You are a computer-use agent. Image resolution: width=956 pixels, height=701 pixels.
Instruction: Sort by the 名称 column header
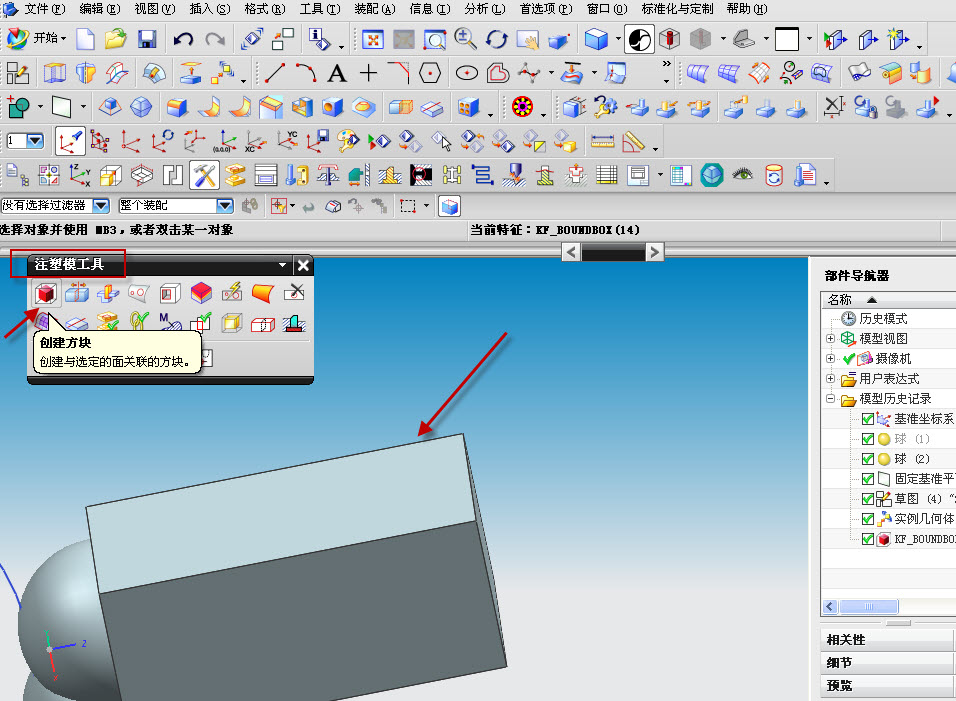pos(888,300)
